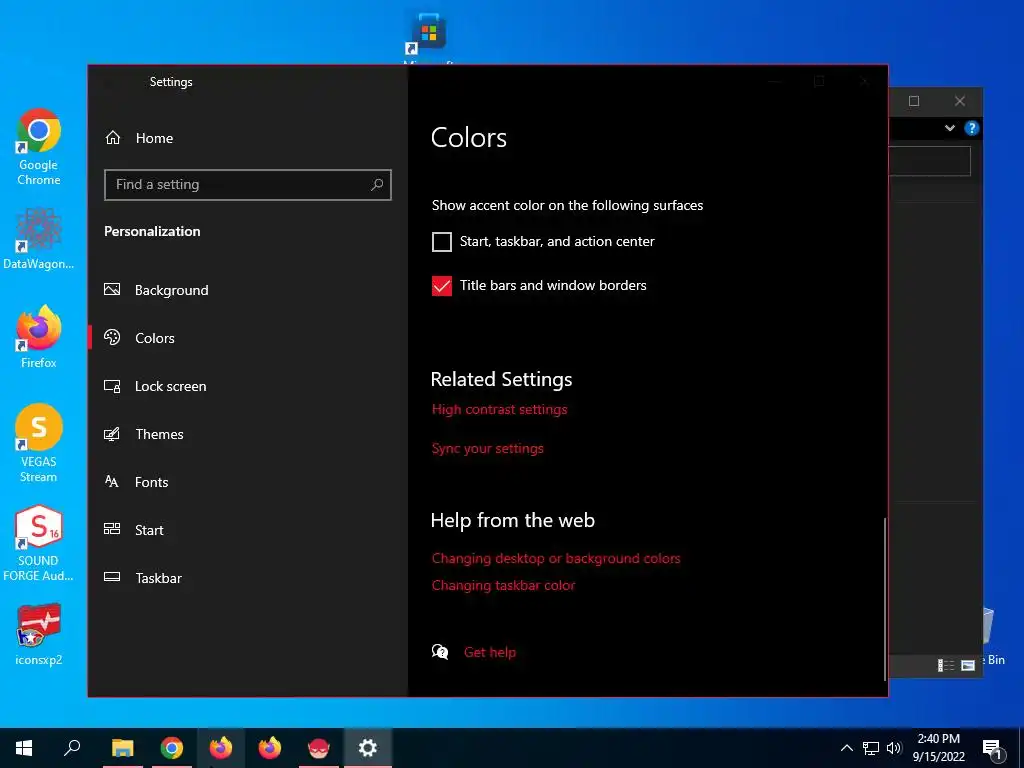Open File Explorer from the taskbar

122,748
